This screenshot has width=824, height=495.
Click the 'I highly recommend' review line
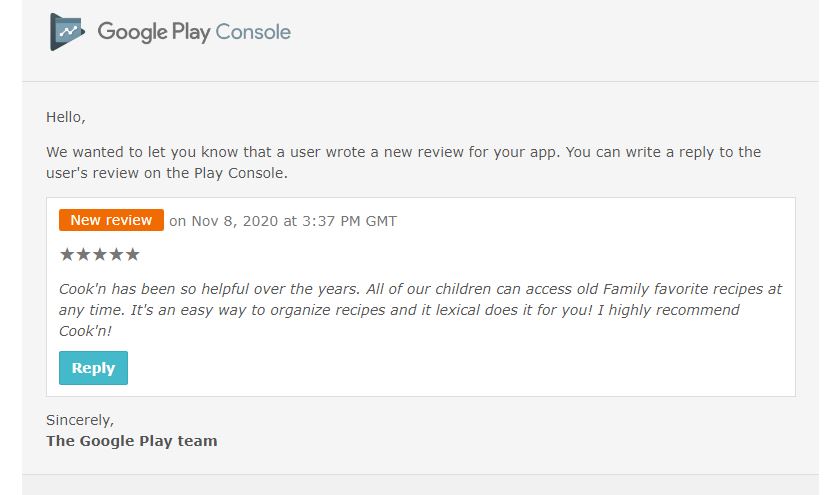(668, 310)
